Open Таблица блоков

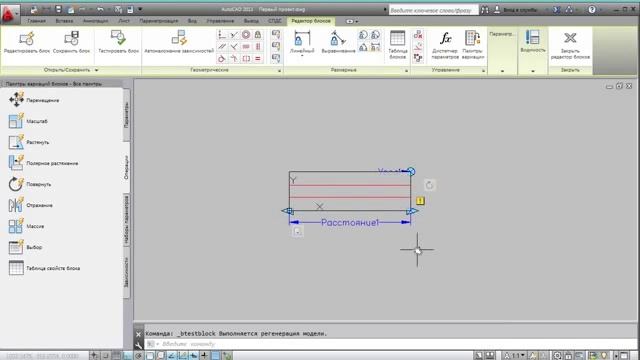(x=397, y=45)
